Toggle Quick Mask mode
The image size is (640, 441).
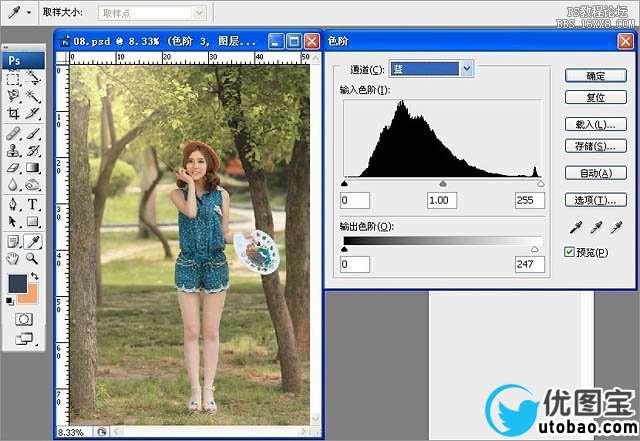[x=24, y=319]
